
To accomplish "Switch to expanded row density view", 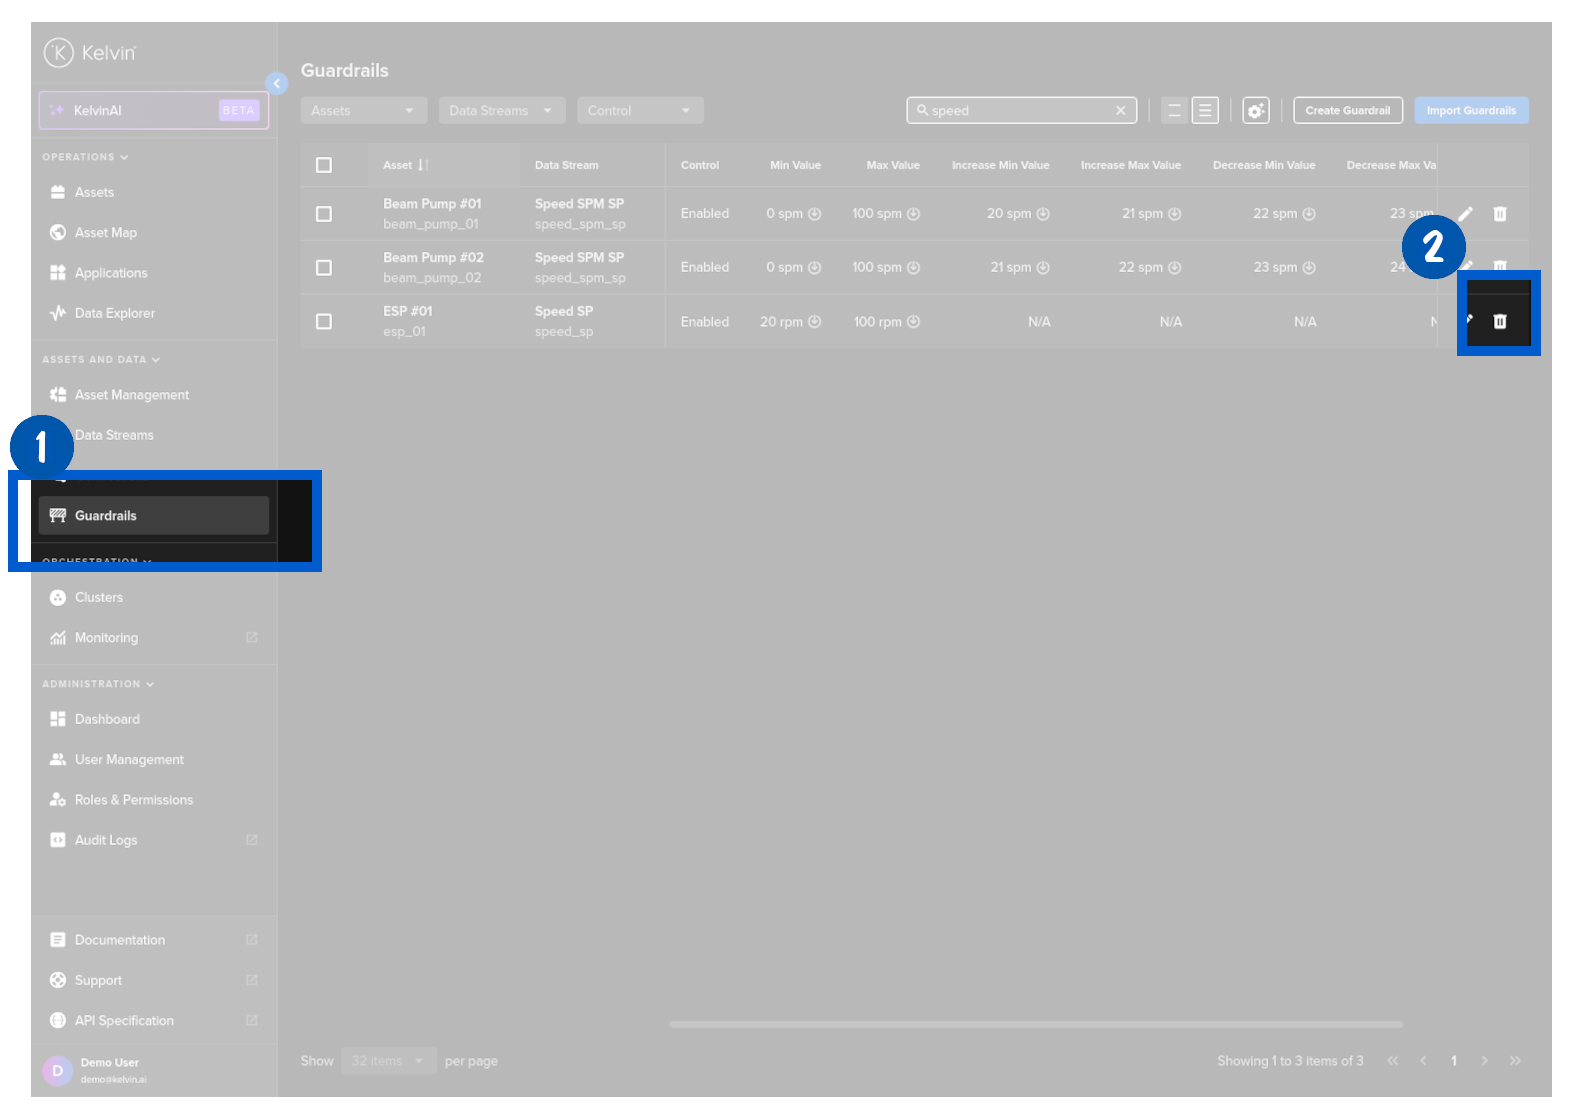I will click(x=1205, y=111).
